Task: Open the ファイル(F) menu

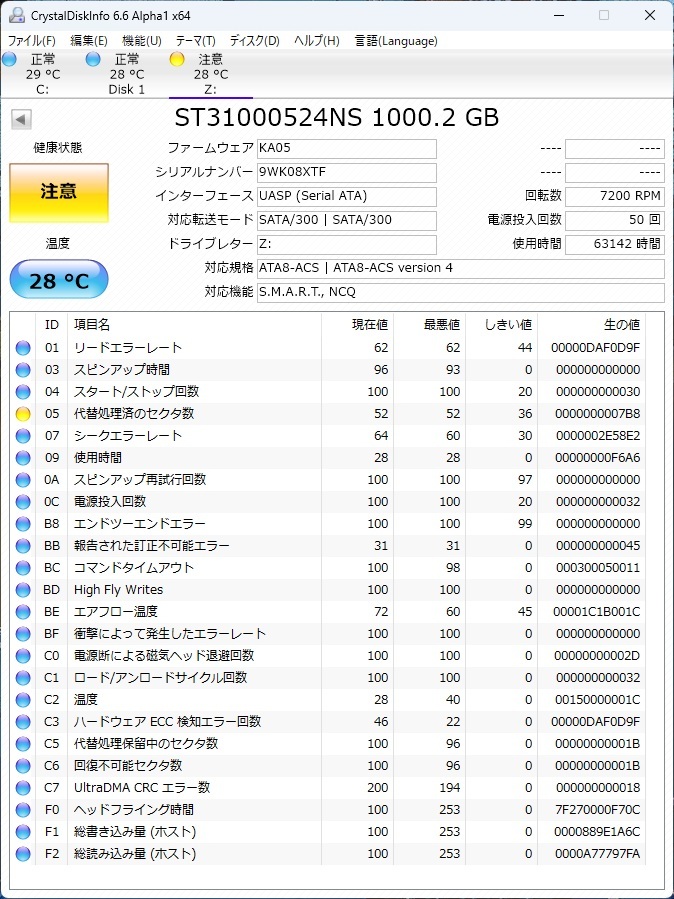Action: [x=32, y=41]
